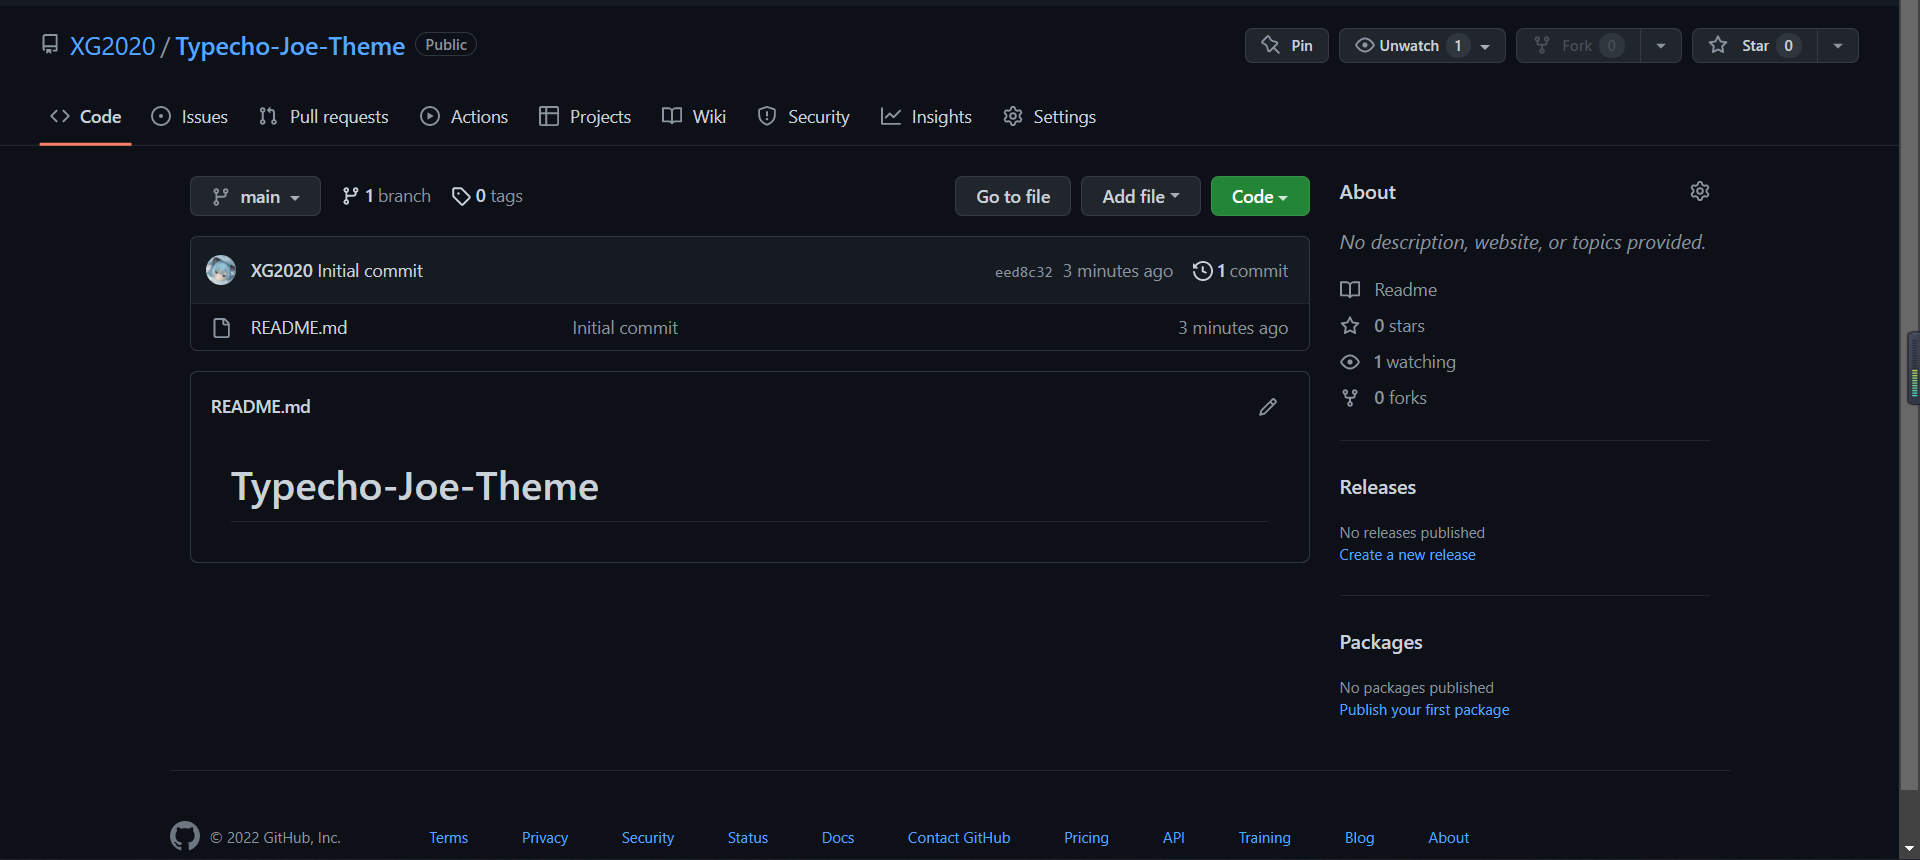Viewport: 1920px width, 860px height.
Task: Open the Pricing footer link
Action: 1087,838
